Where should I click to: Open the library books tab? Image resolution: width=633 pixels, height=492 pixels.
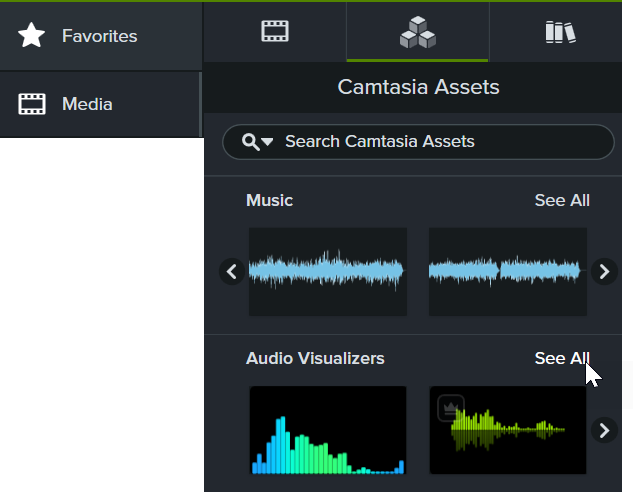(x=561, y=32)
